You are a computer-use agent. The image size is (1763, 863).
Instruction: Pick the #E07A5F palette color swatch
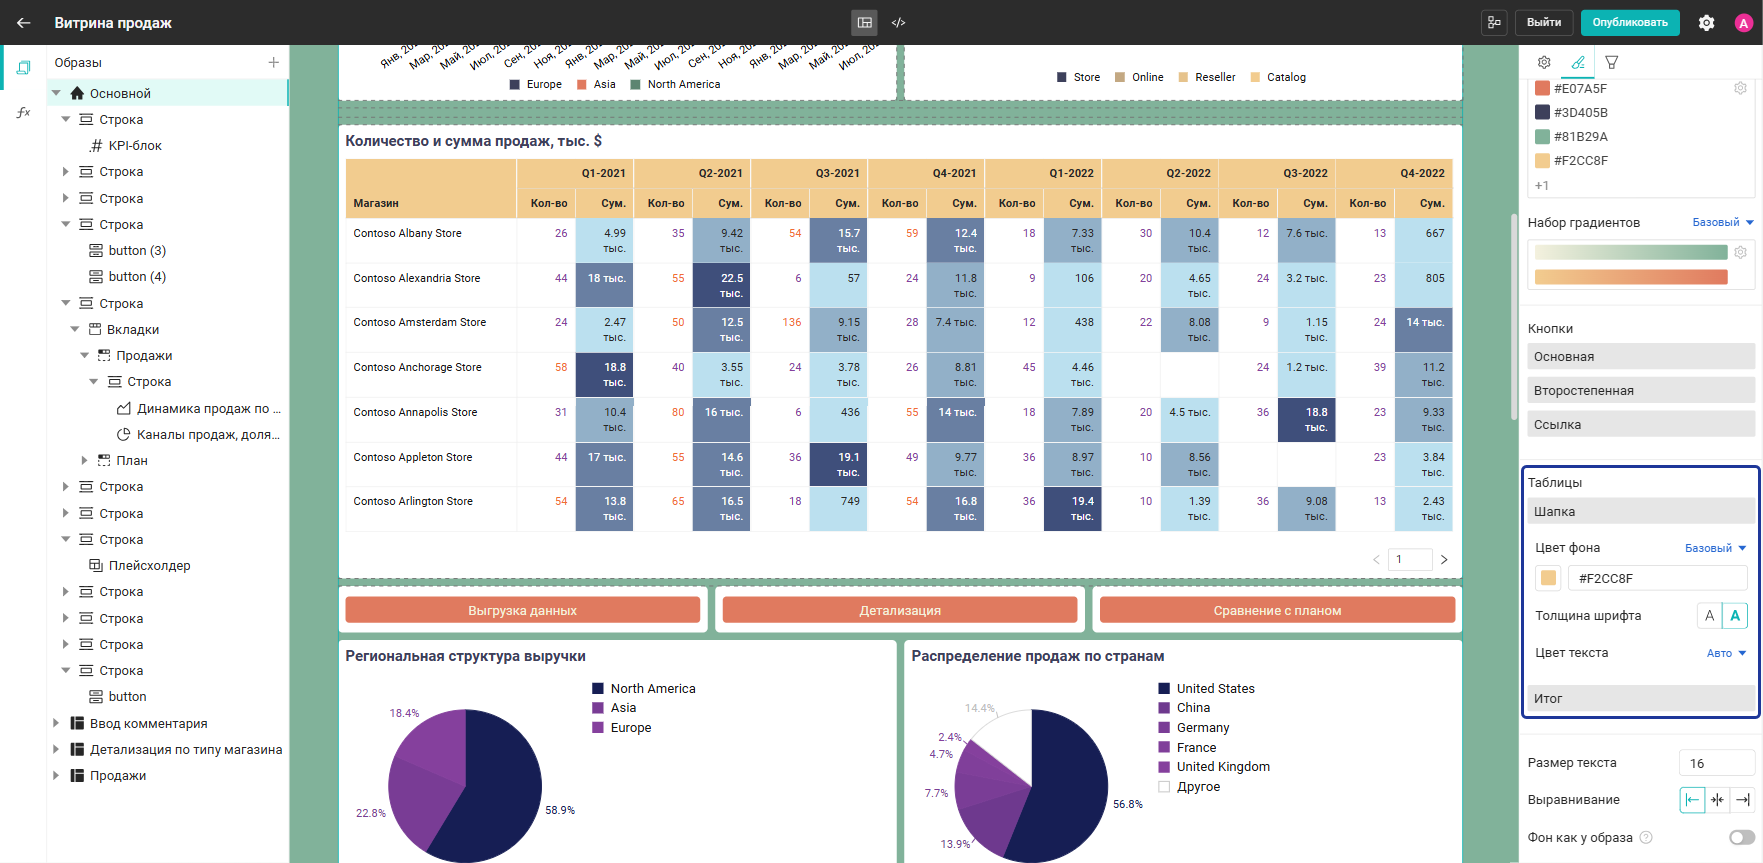pos(1542,88)
